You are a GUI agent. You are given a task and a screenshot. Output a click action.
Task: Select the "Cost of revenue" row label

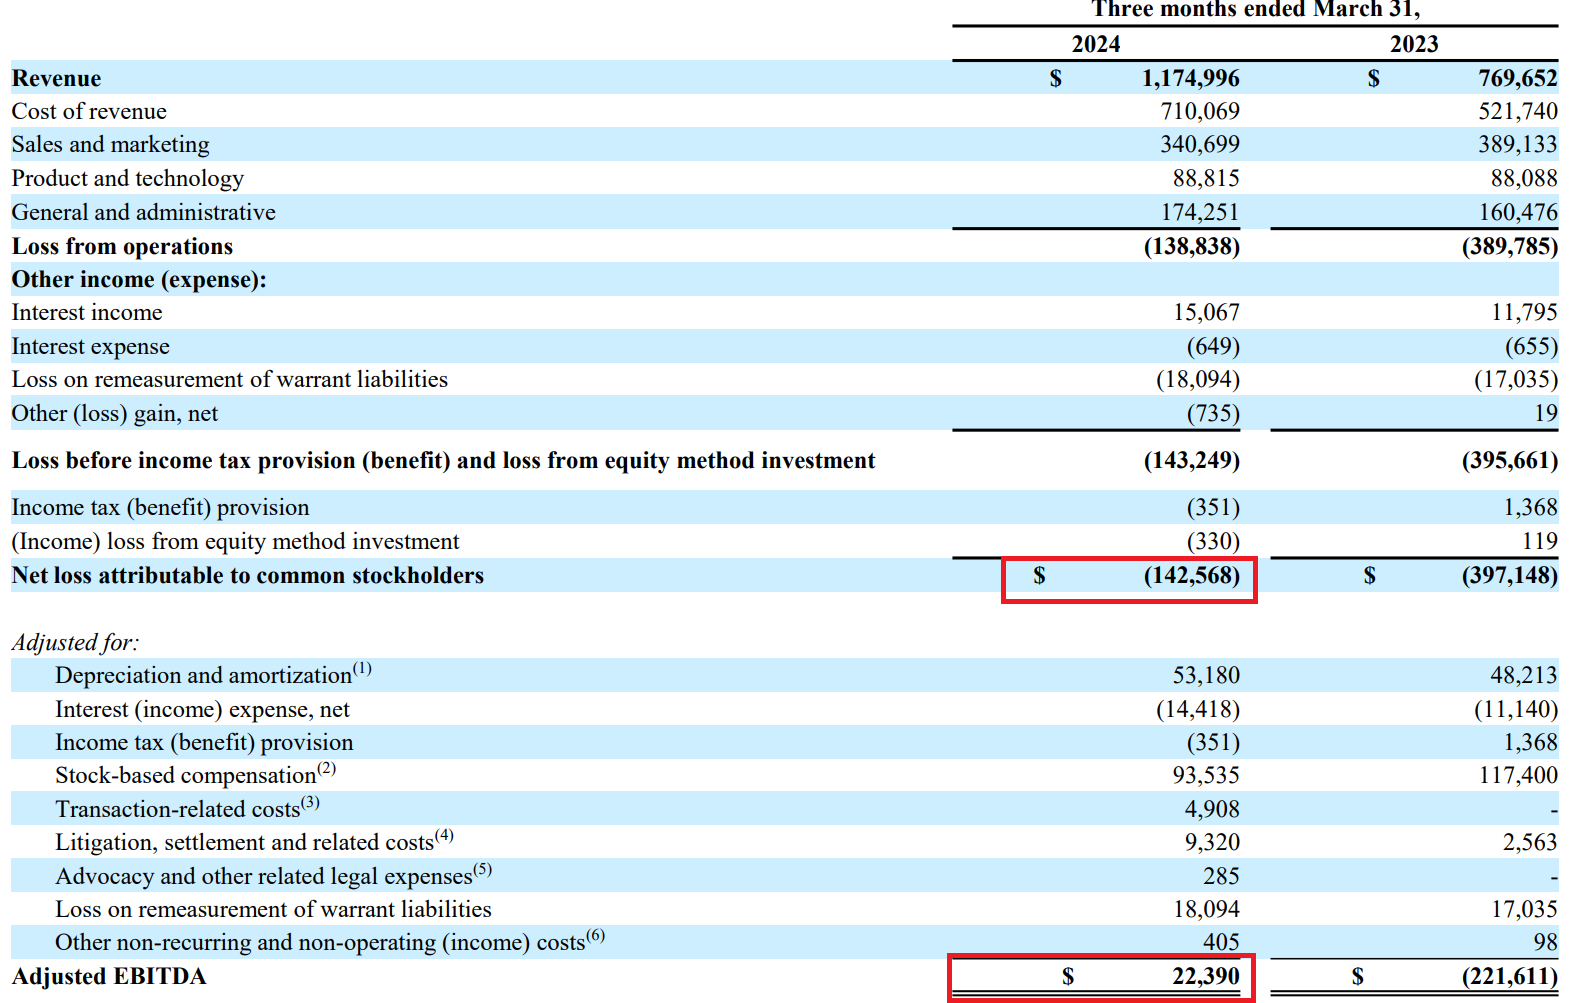click(89, 111)
